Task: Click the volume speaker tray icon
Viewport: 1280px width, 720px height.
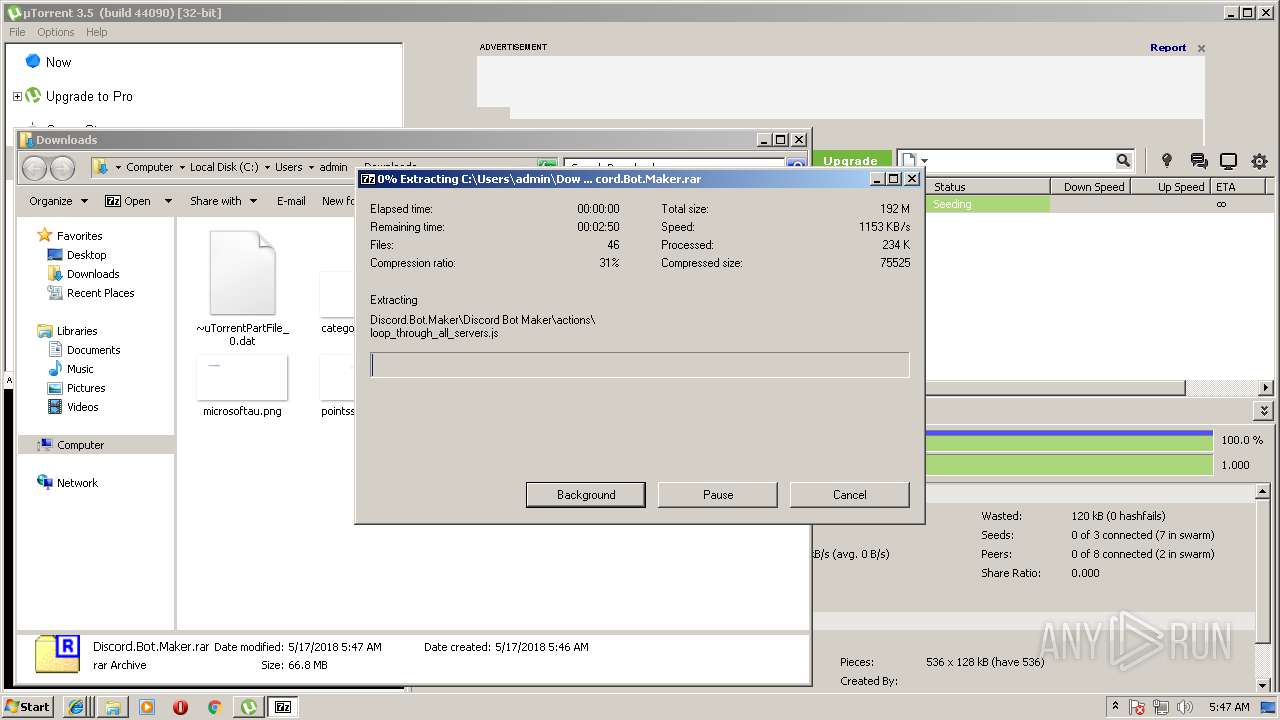Action: point(1186,707)
